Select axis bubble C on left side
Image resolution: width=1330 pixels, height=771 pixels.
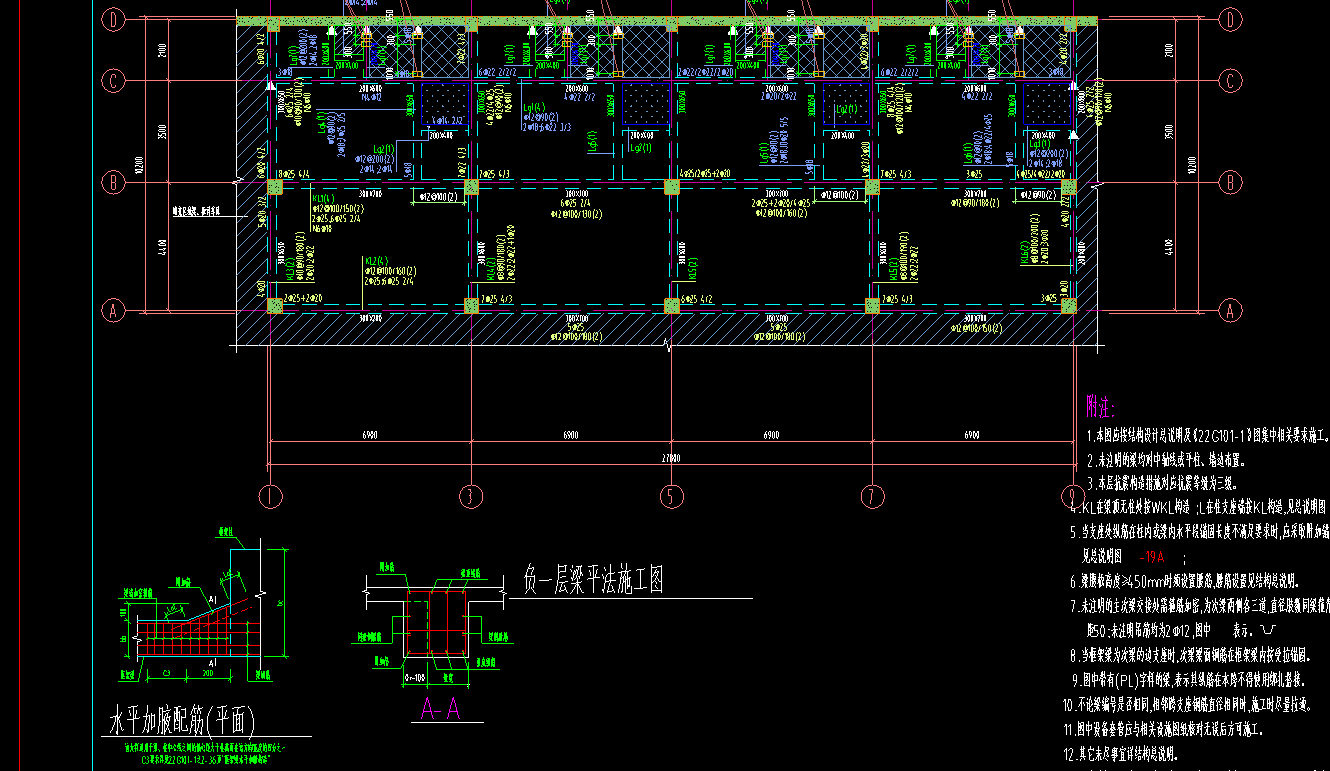[x=113, y=81]
